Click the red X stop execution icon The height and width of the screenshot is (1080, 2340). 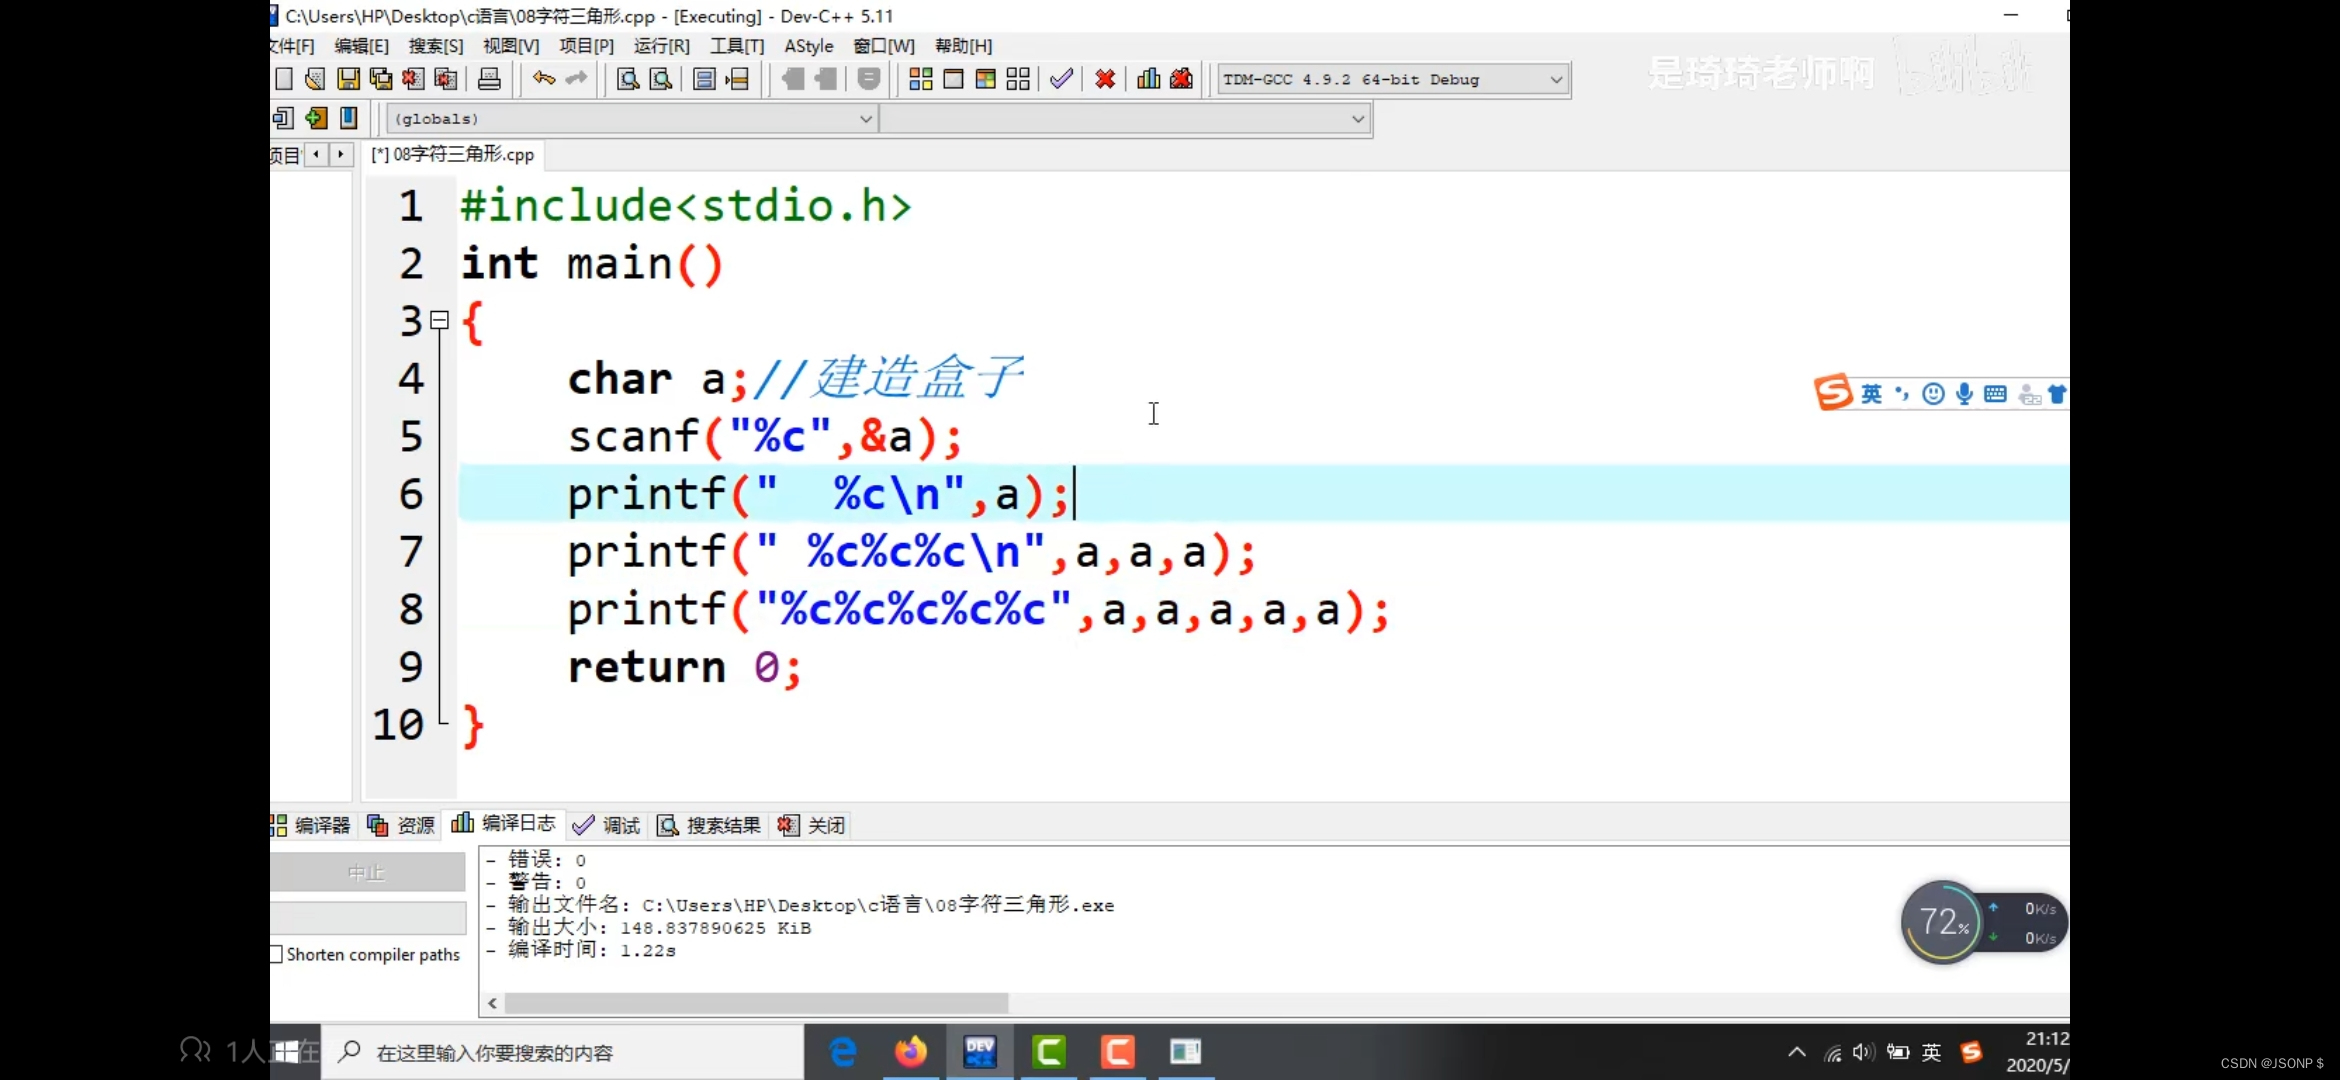click(x=1105, y=79)
